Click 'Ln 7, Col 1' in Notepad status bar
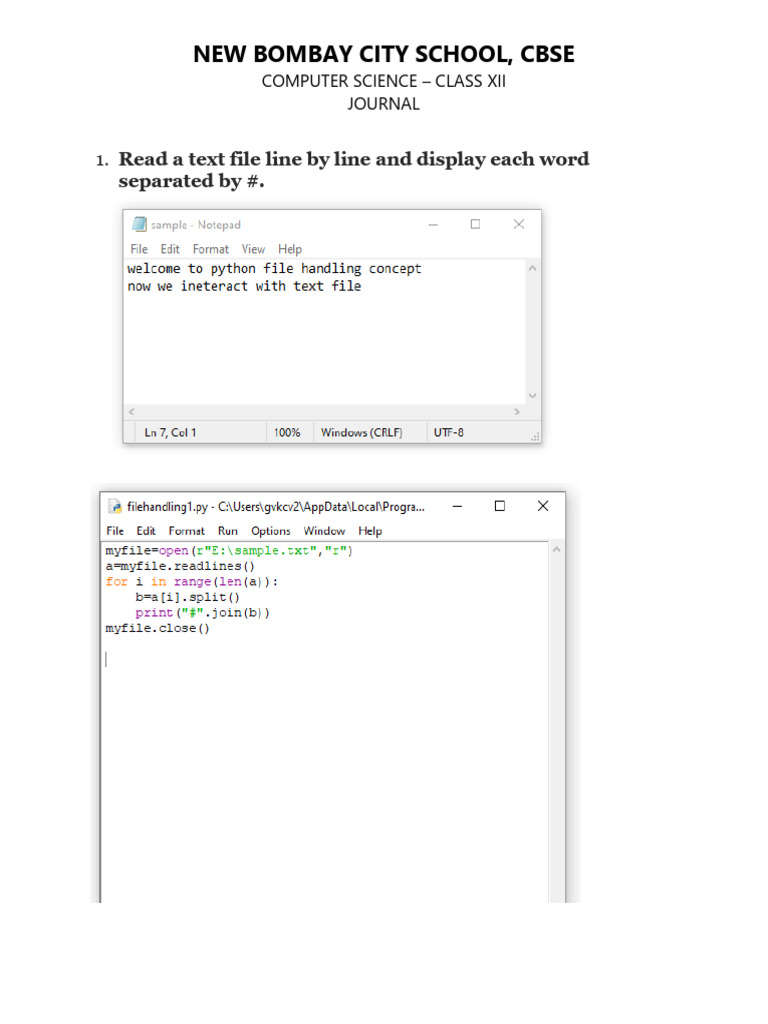This screenshot has width=768, height=1024. pyautogui.click(x=170, y=432)
